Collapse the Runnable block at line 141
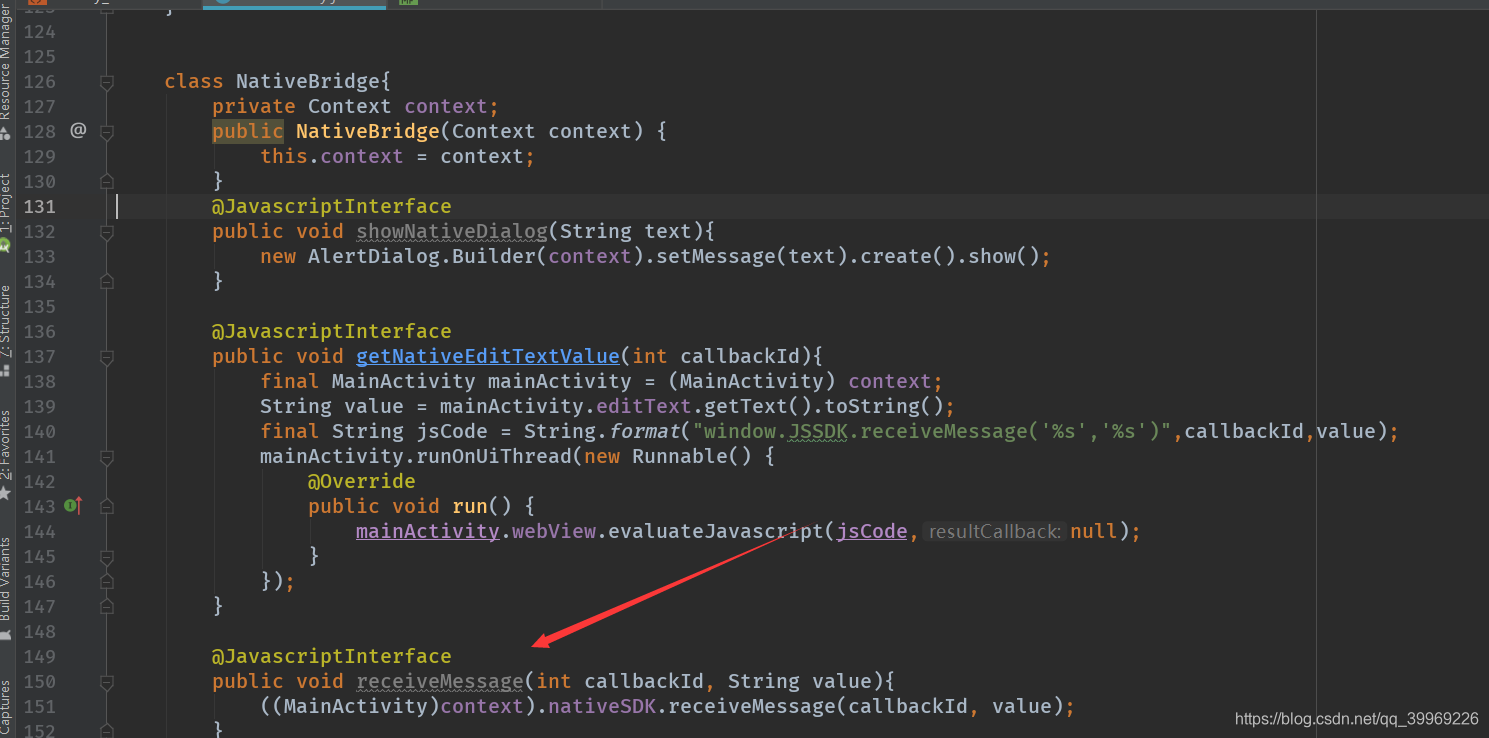 [x=107, y=457]
